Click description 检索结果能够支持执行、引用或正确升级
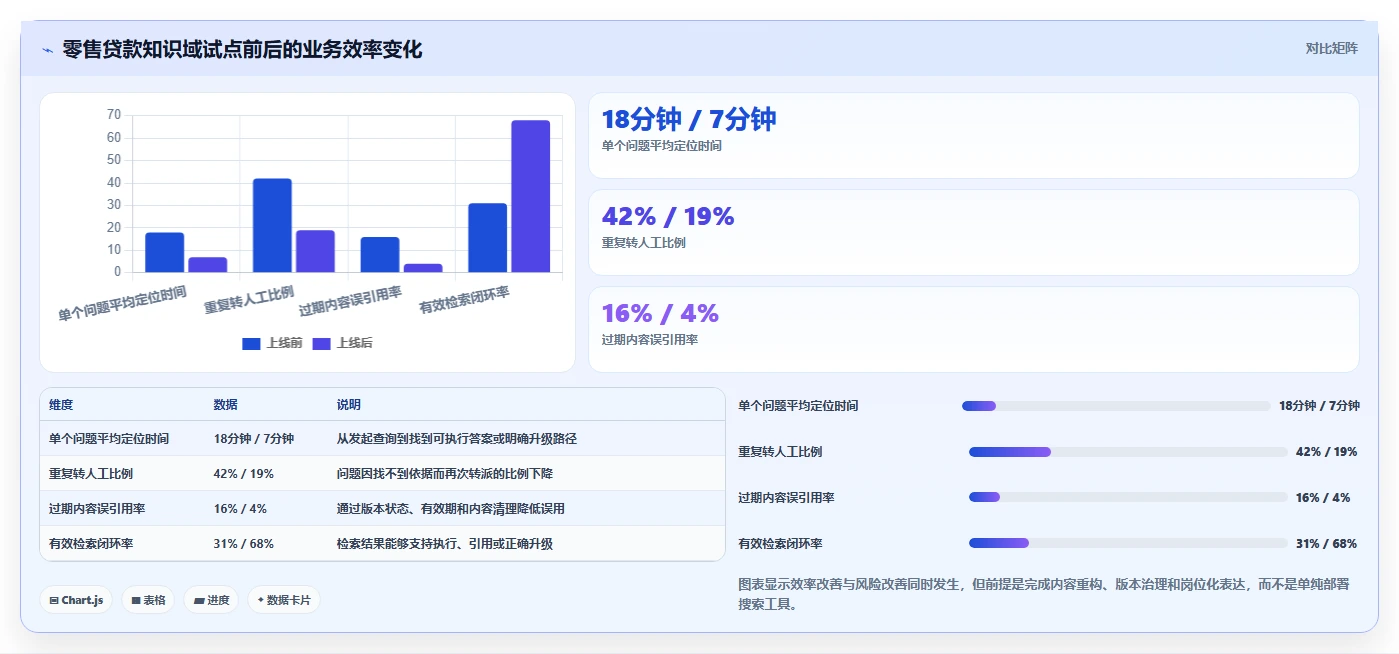Viewport: 1399px width, 654px height. click(445, 544)
